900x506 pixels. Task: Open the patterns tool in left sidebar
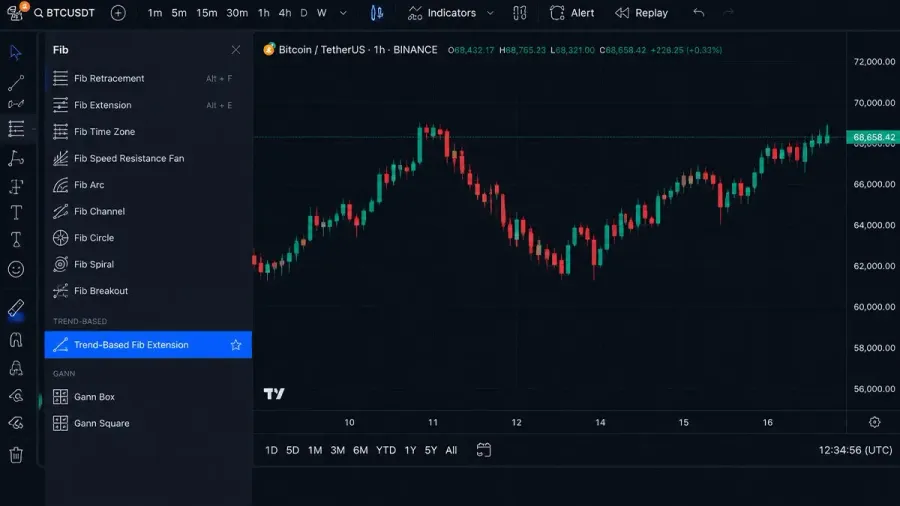(15, 158)
